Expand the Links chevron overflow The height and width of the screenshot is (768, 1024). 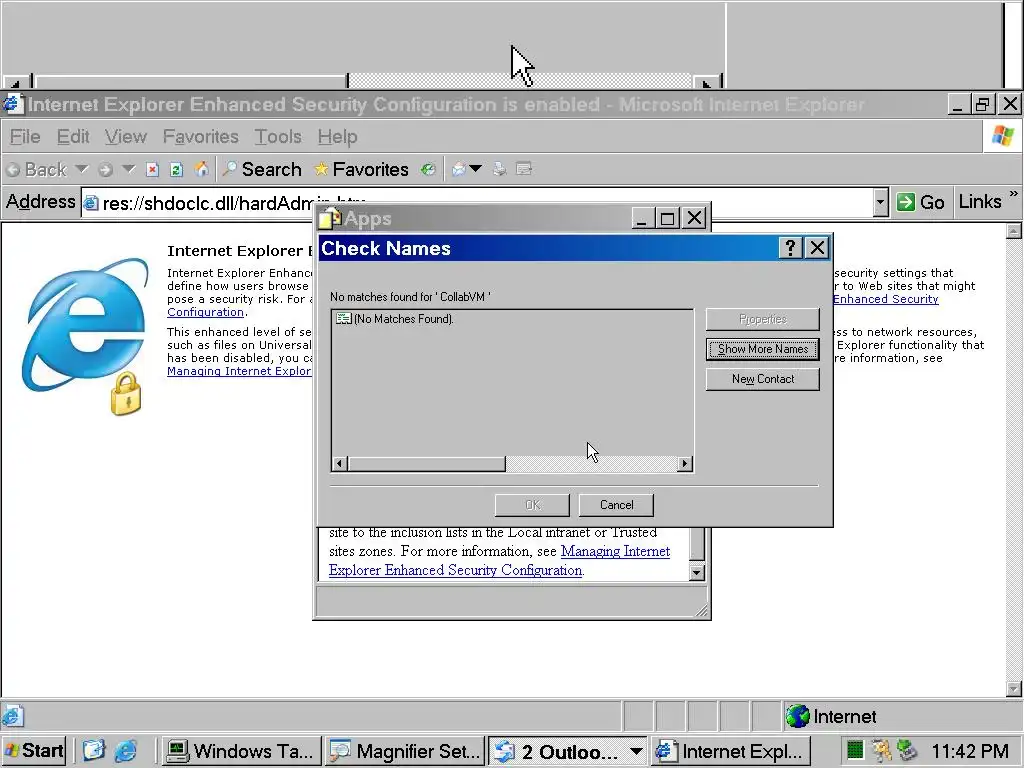pos(1013,195)
